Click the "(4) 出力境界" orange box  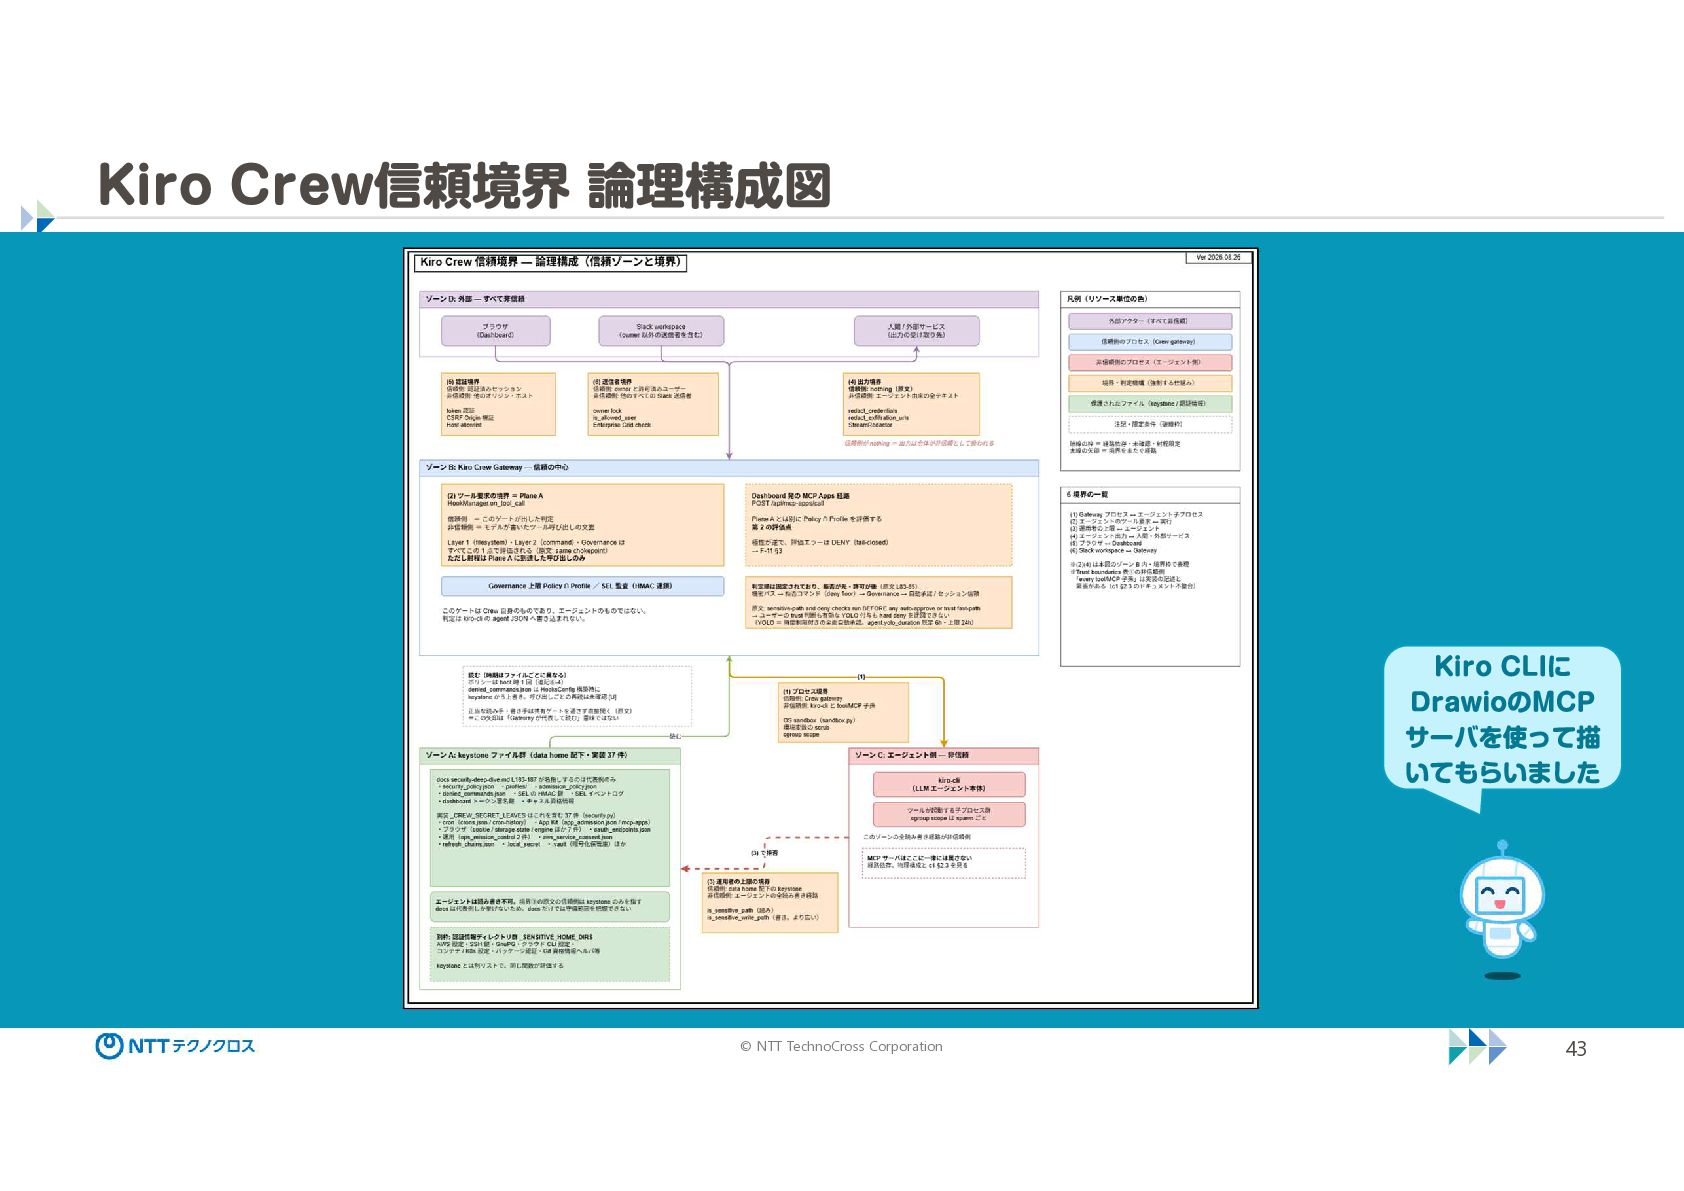[x=911, y=404]
